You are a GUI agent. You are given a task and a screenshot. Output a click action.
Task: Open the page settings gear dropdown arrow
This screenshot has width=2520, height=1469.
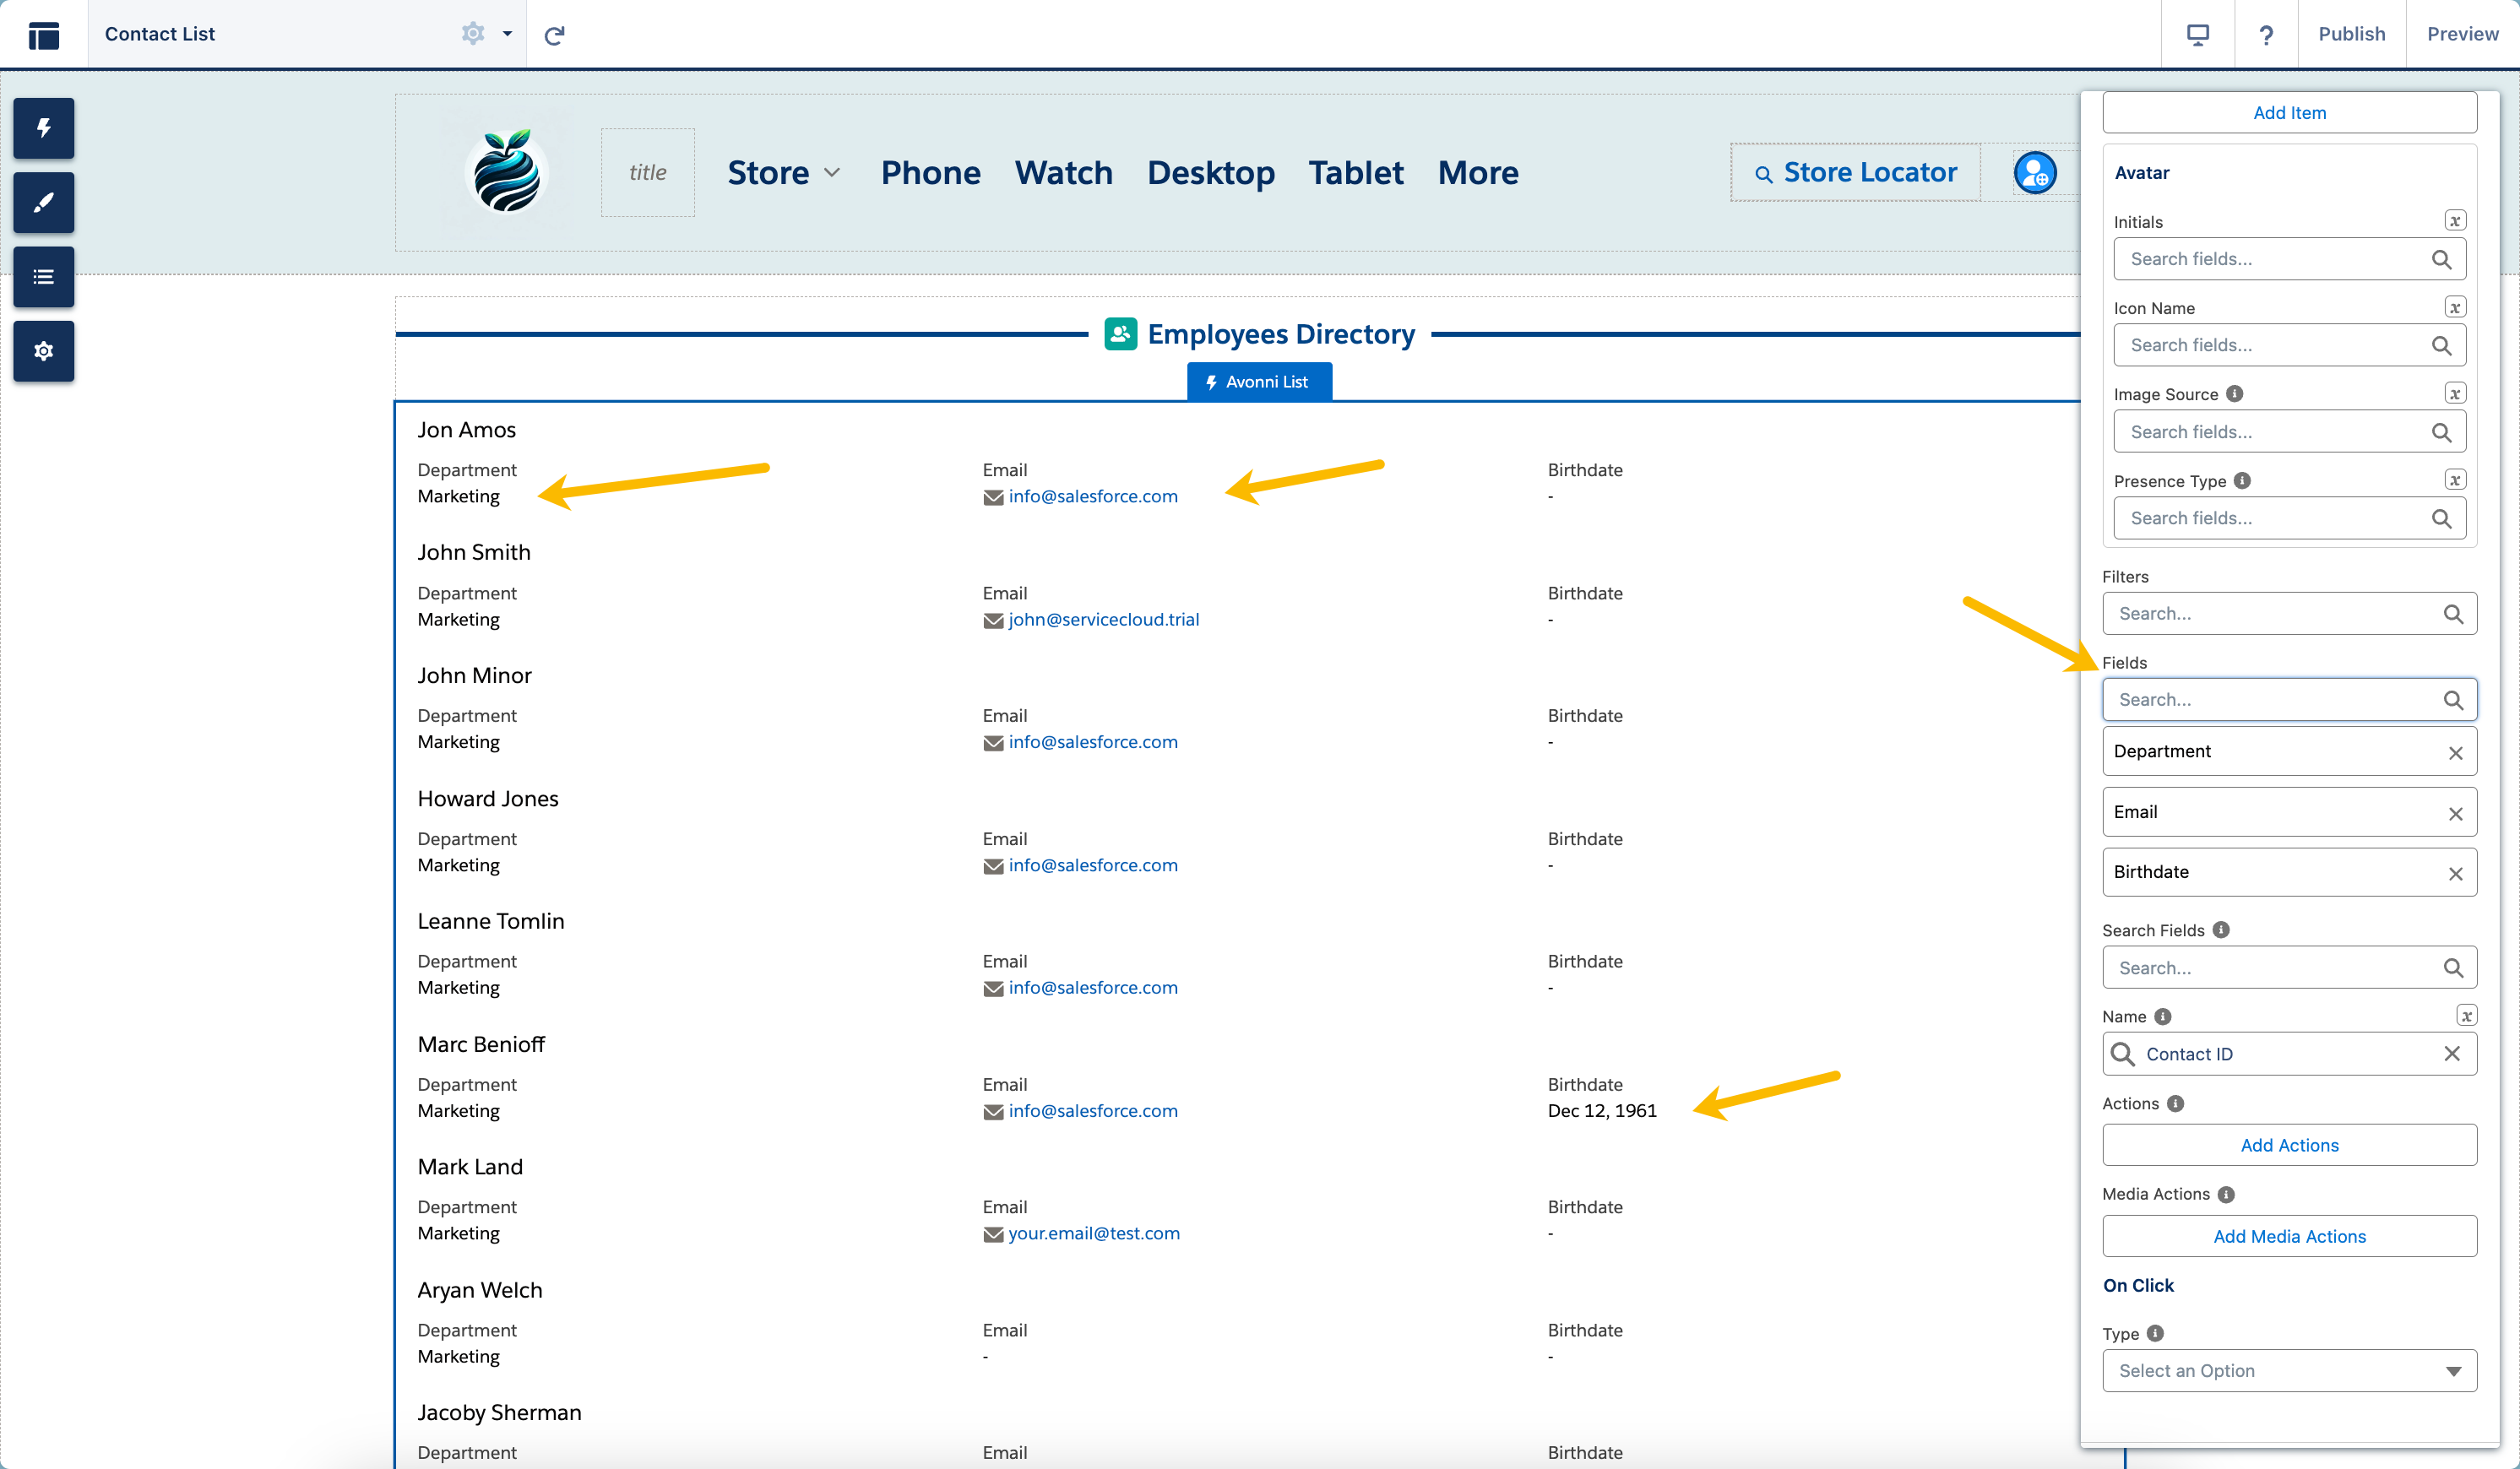[507, 34]
